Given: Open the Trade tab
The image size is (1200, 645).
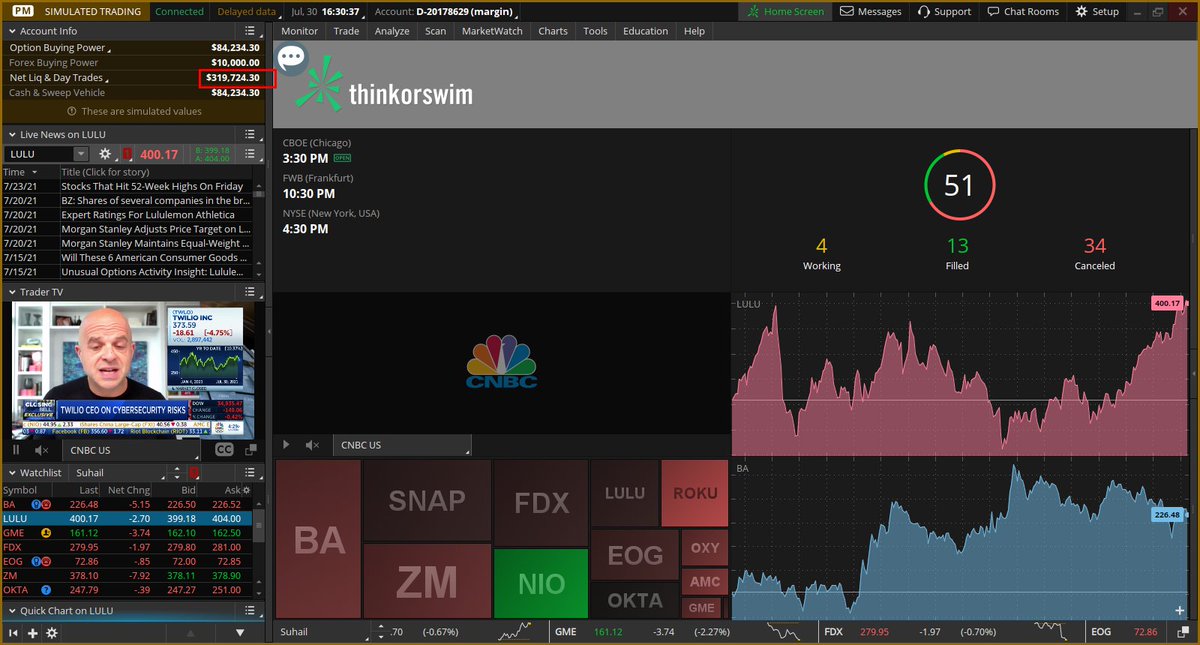Looking at the screenshot, I should (x=346, y=31).
